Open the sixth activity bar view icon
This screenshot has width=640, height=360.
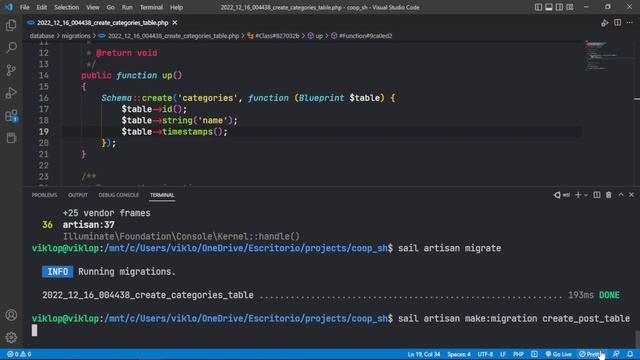(11, 138)
